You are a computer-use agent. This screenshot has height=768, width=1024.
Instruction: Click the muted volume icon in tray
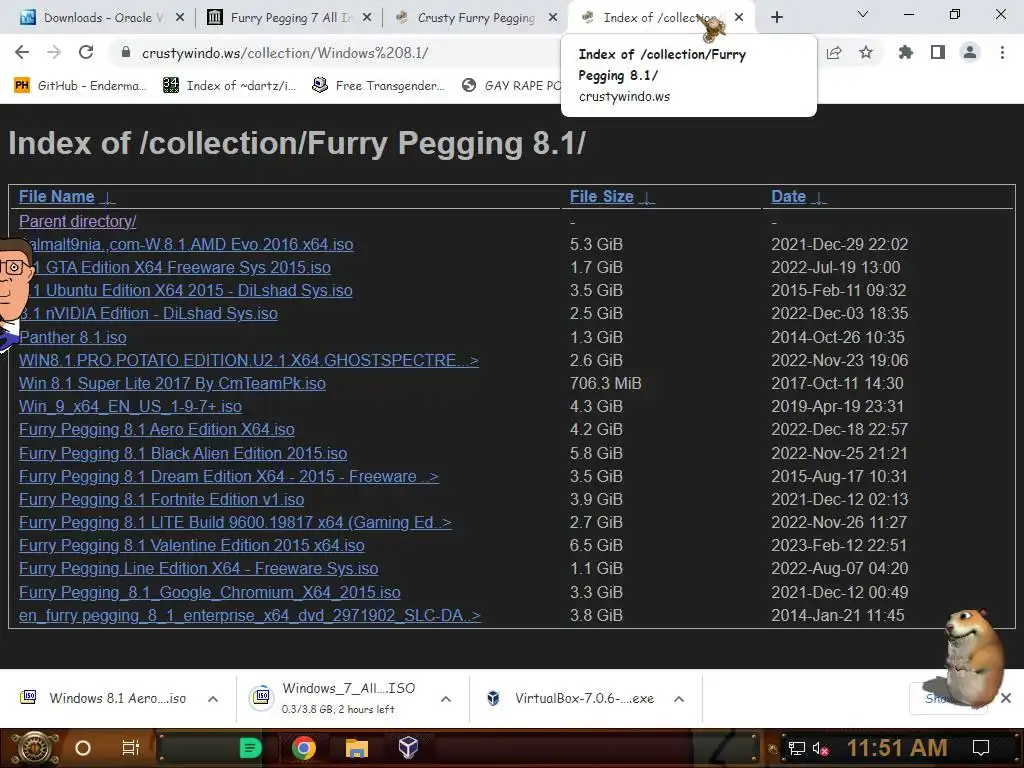(x=820, y=748)
